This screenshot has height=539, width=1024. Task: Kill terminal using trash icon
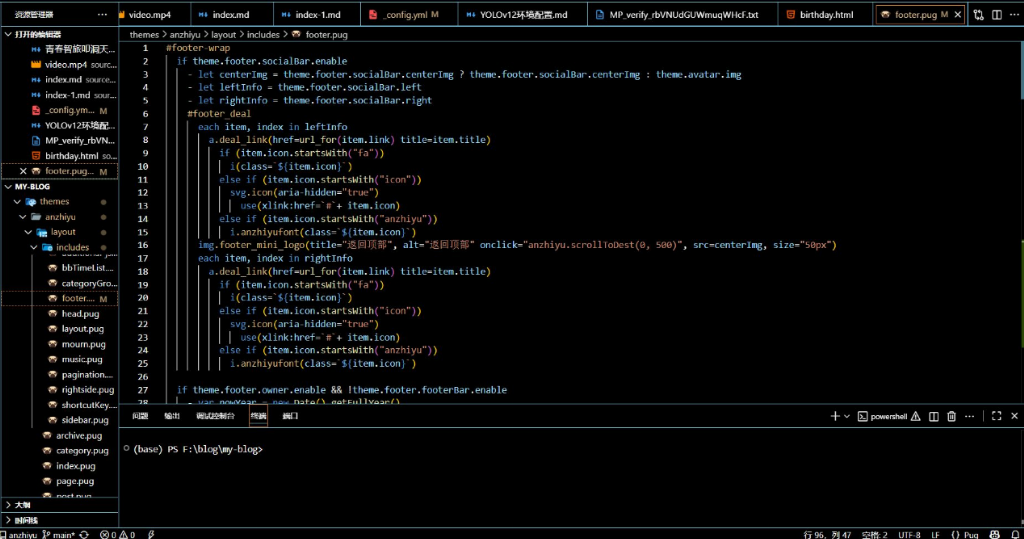tap(952, 416)
